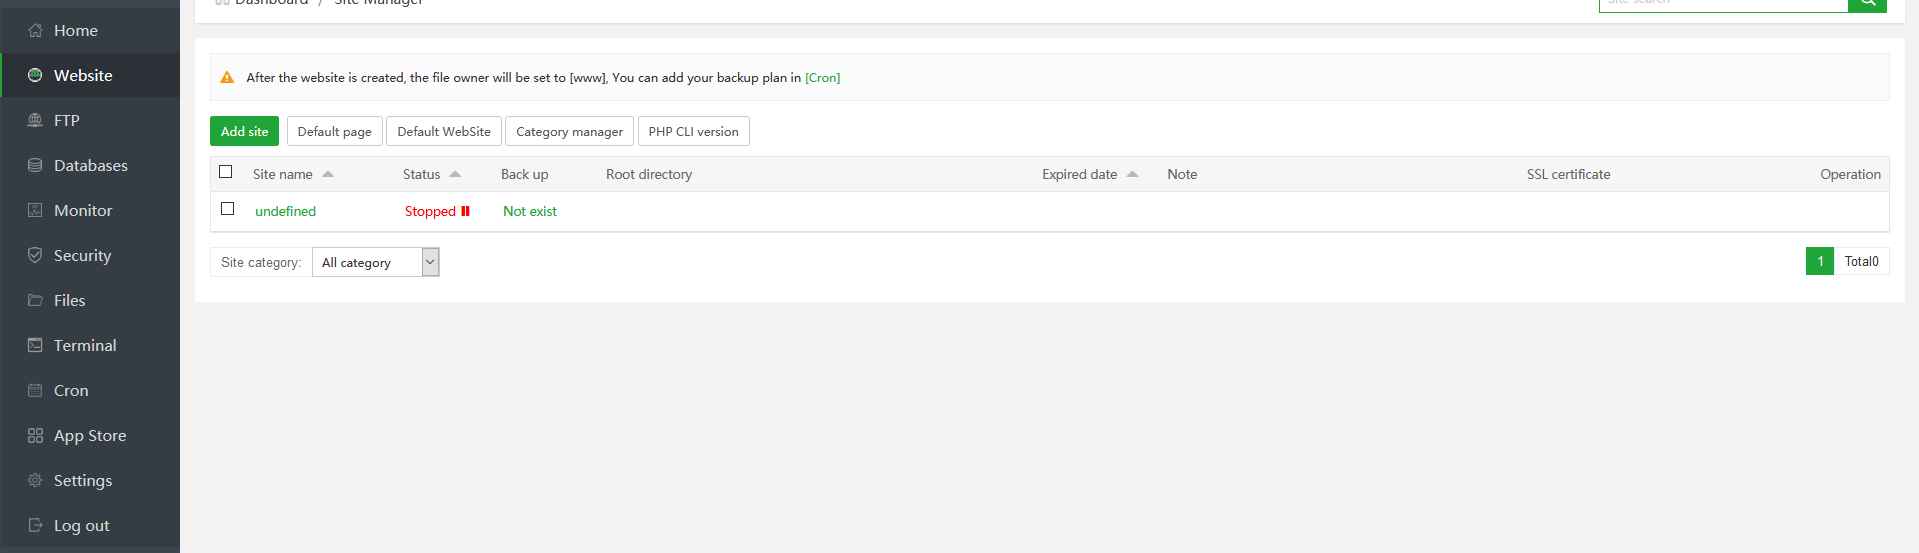Click the FTP globe icon

pyautogui.click(x=35, y=121)
